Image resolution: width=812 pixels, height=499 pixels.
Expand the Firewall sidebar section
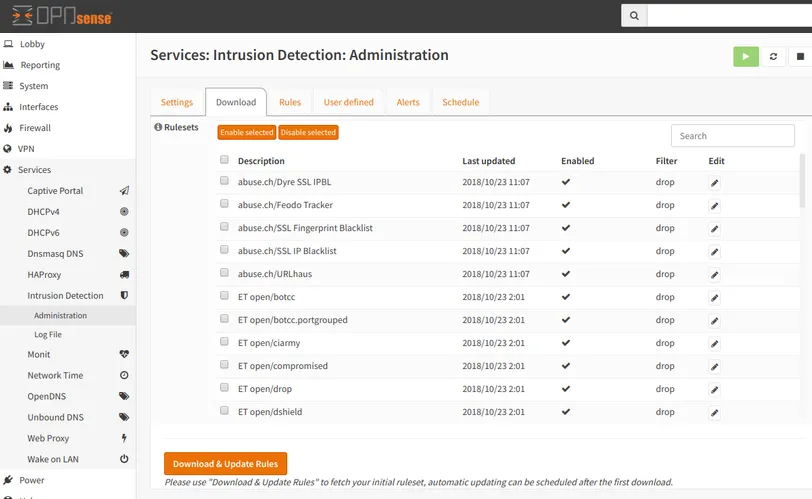click(35, 128)
